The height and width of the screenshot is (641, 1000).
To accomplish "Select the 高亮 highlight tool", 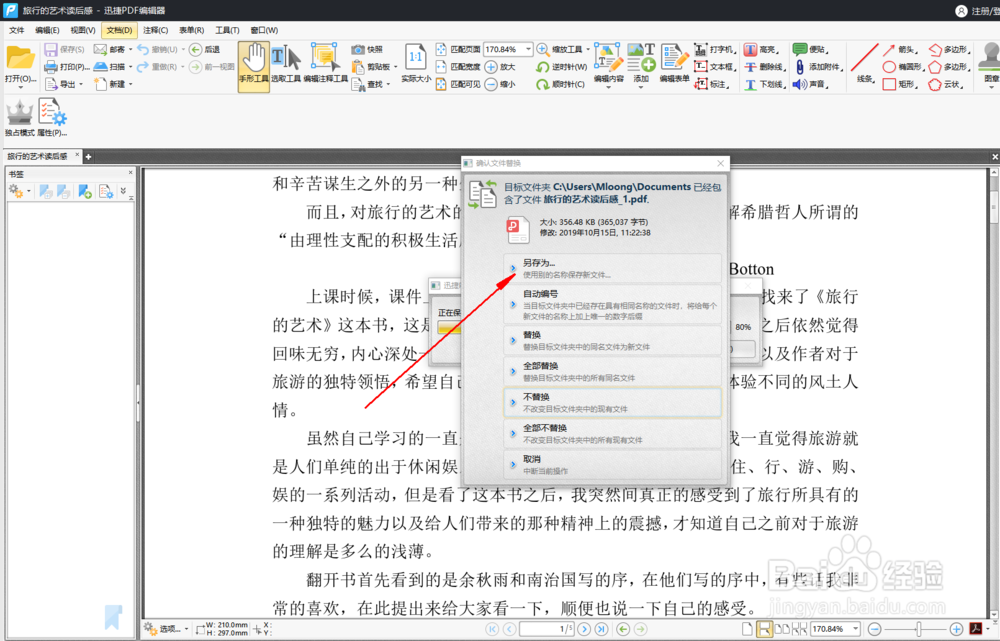I will [x=761, y=50].
